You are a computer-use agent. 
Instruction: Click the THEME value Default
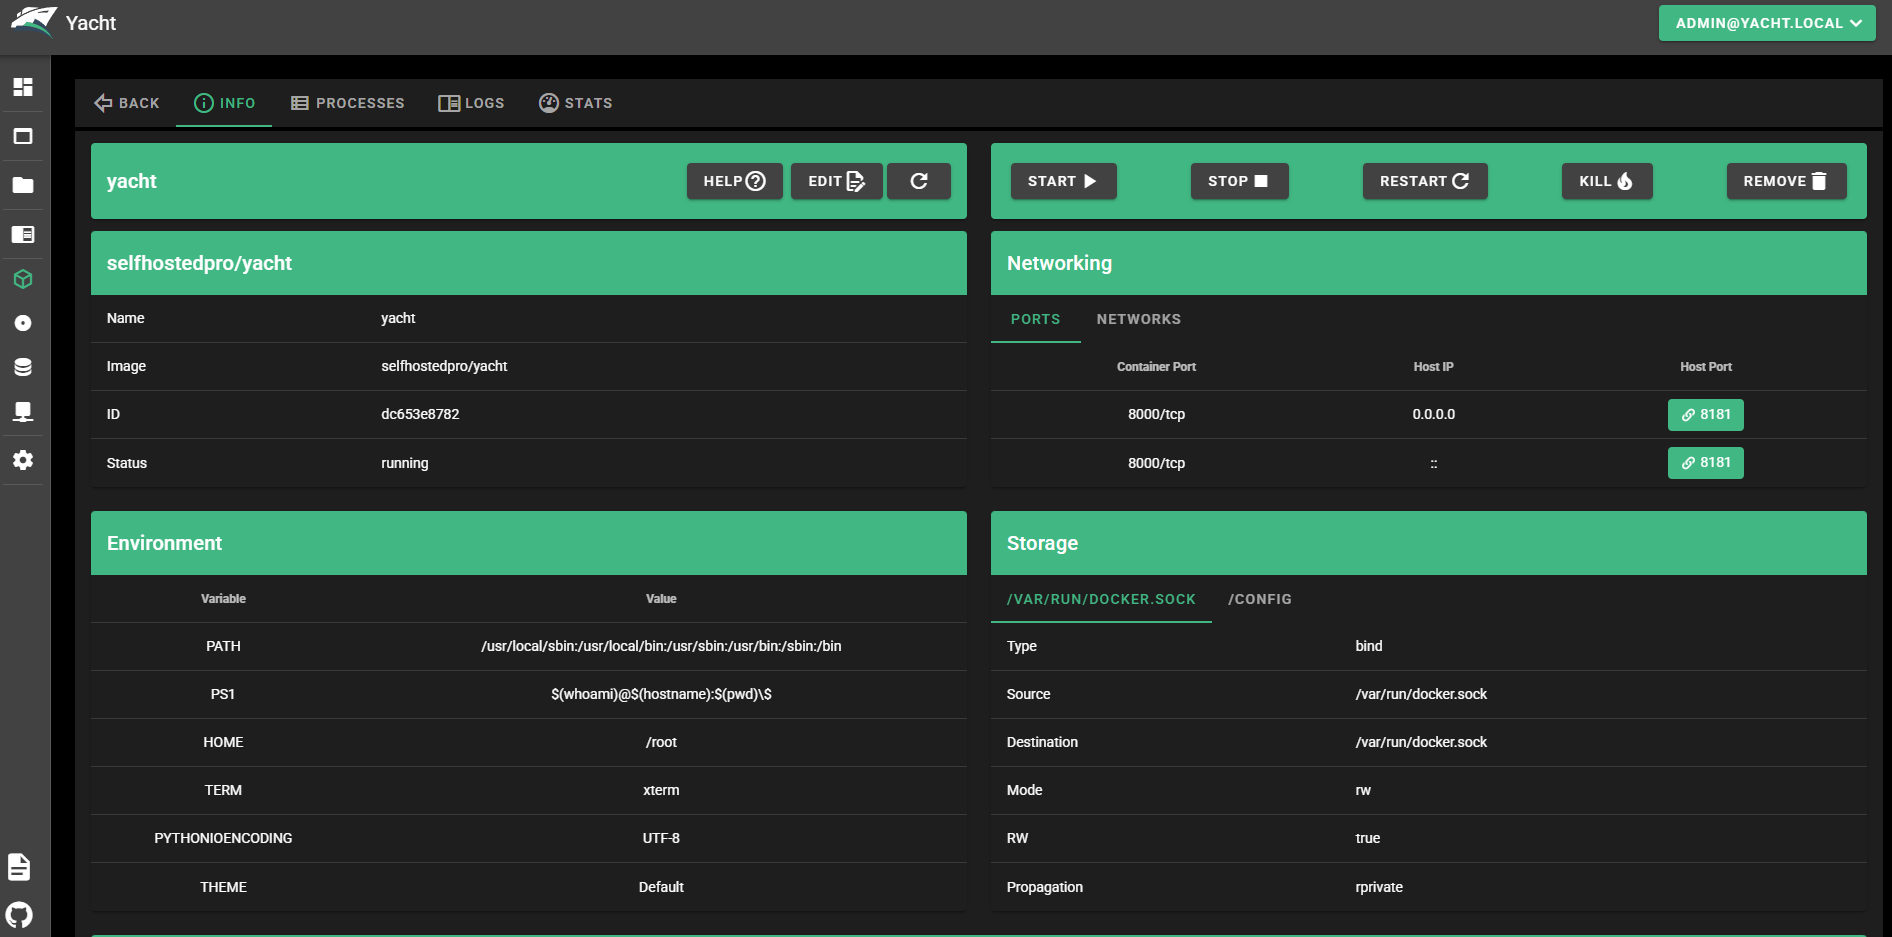(661, 887)
